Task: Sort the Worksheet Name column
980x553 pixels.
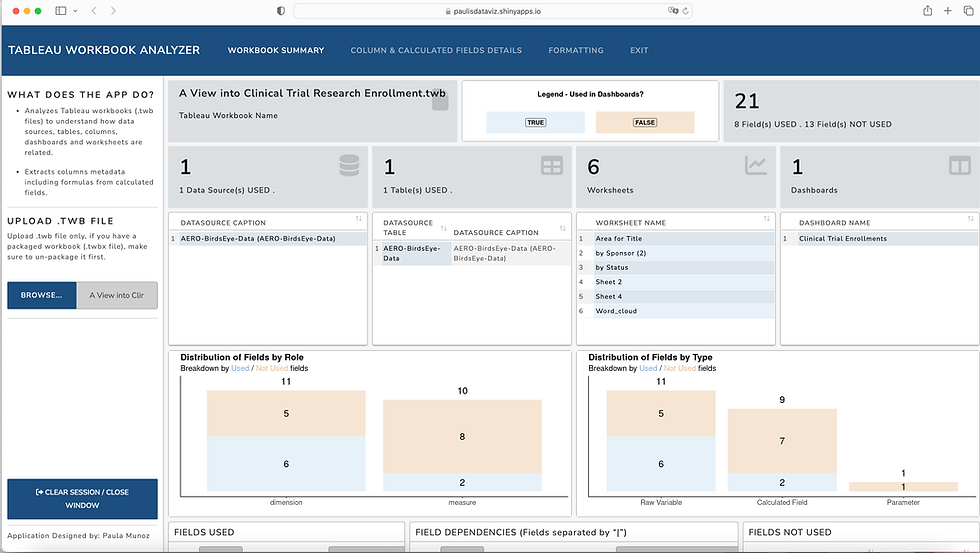Action: [x=766, y=219]
